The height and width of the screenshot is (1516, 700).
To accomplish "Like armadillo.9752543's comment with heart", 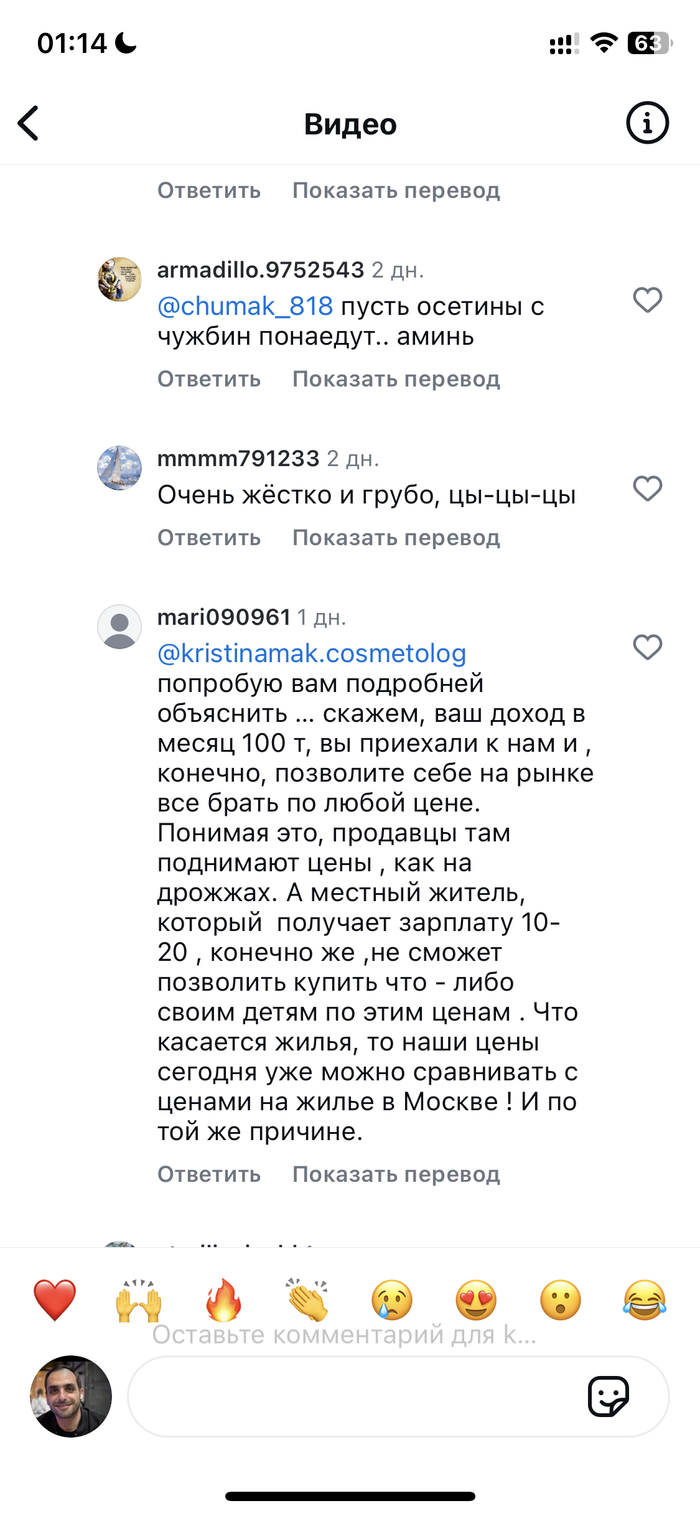I will coord(648,299).
